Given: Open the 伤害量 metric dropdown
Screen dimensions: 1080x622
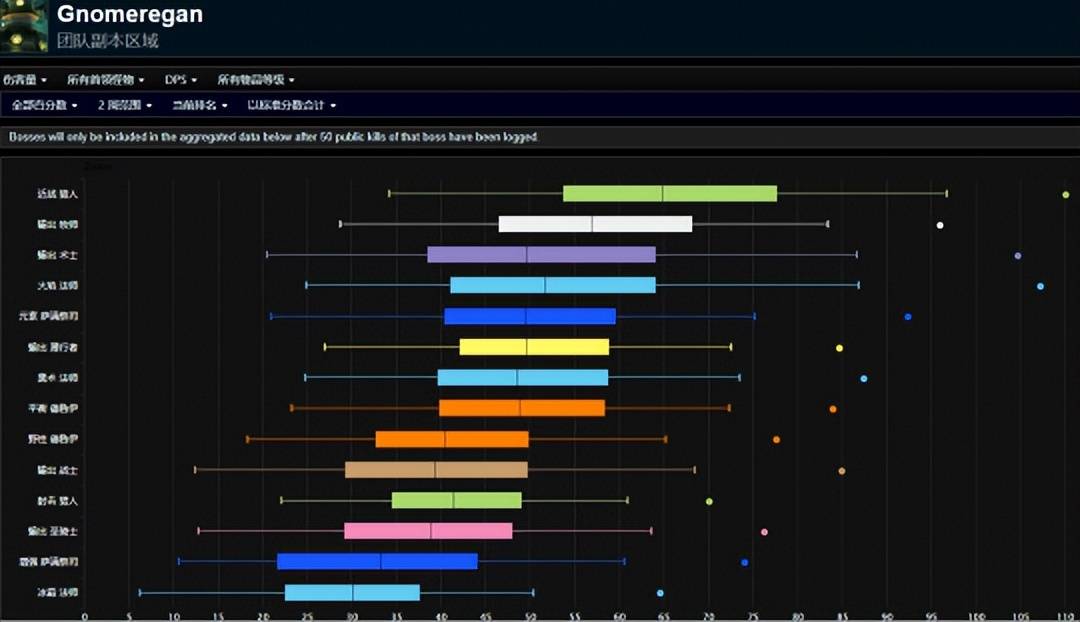Looking at the screenshot, I should [x=25, y=80].
